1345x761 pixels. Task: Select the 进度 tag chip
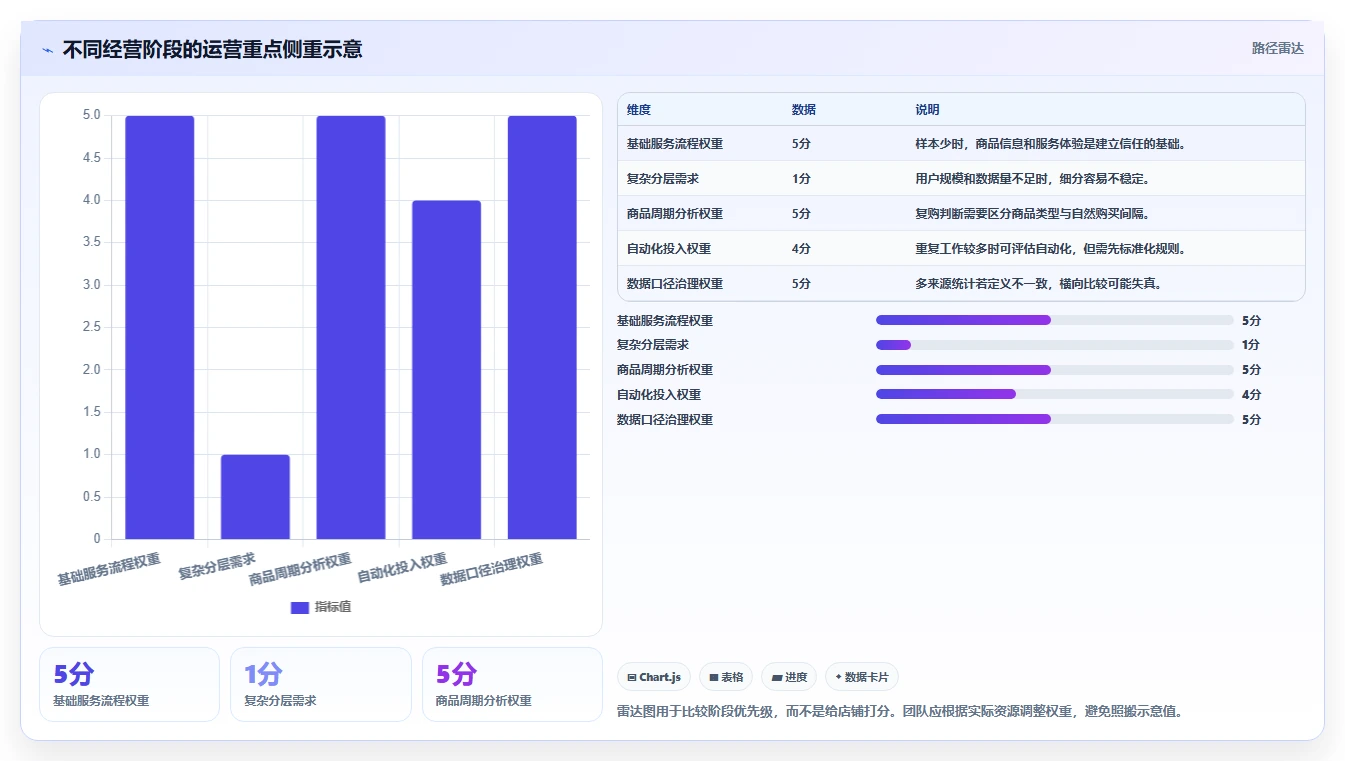(x=789, y=677)
